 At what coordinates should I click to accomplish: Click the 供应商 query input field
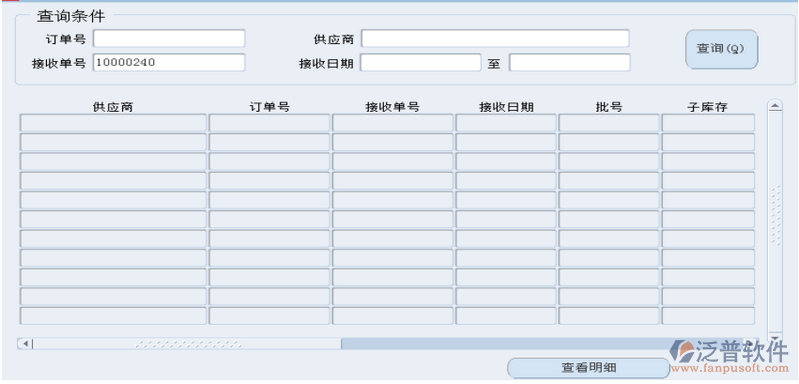tap(495, 38)
